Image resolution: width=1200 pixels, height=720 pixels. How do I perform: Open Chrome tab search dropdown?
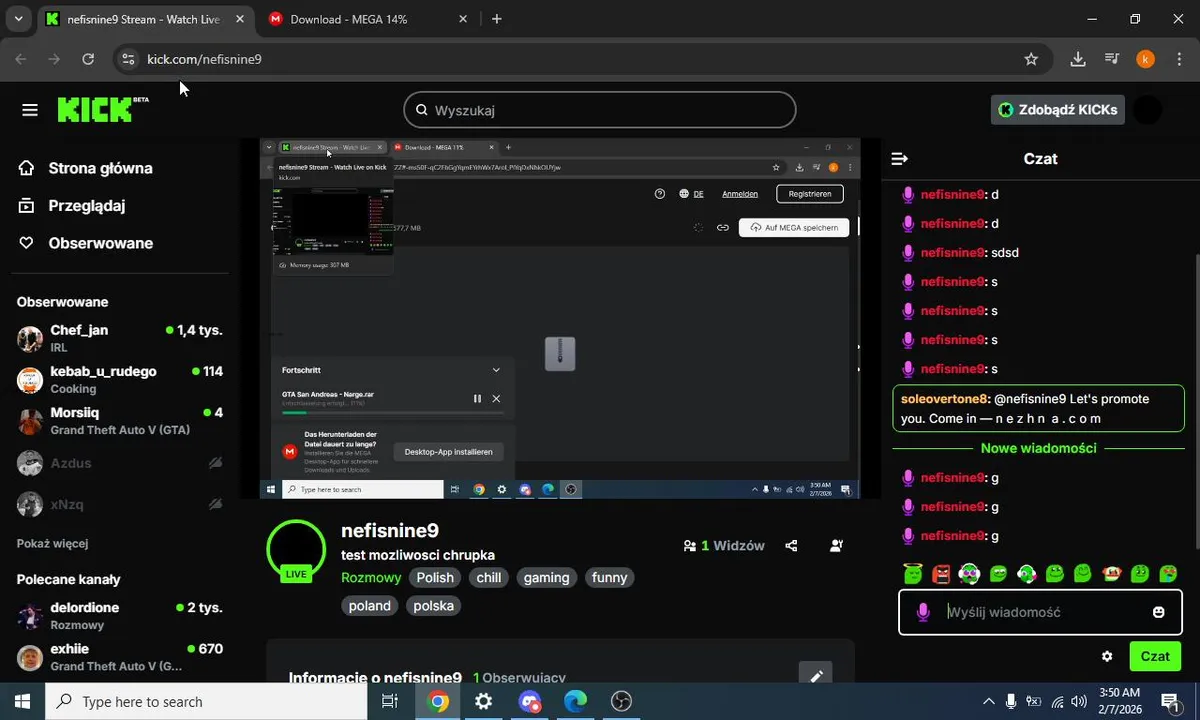[x=18, y=19]
